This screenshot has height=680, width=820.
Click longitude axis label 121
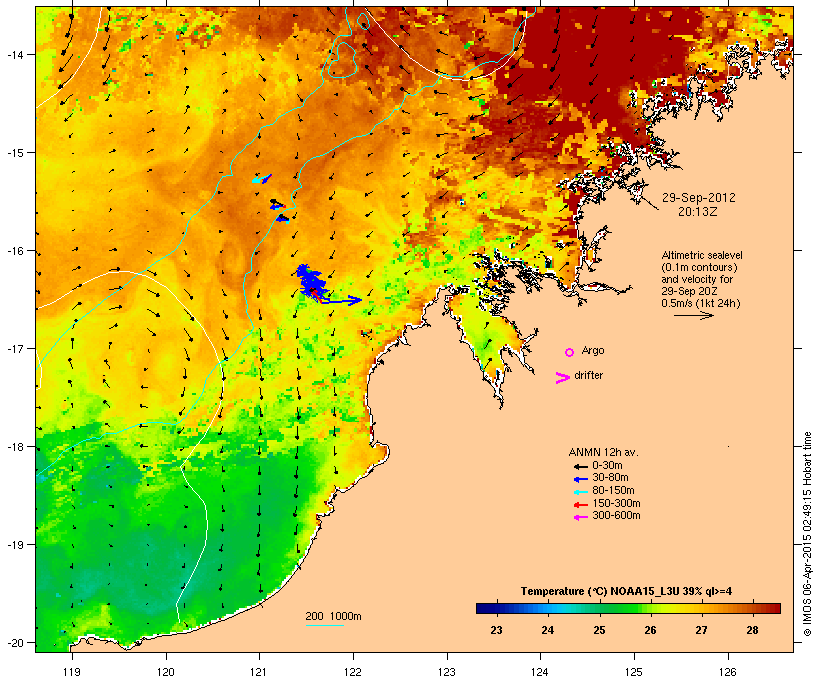[259, 672]
